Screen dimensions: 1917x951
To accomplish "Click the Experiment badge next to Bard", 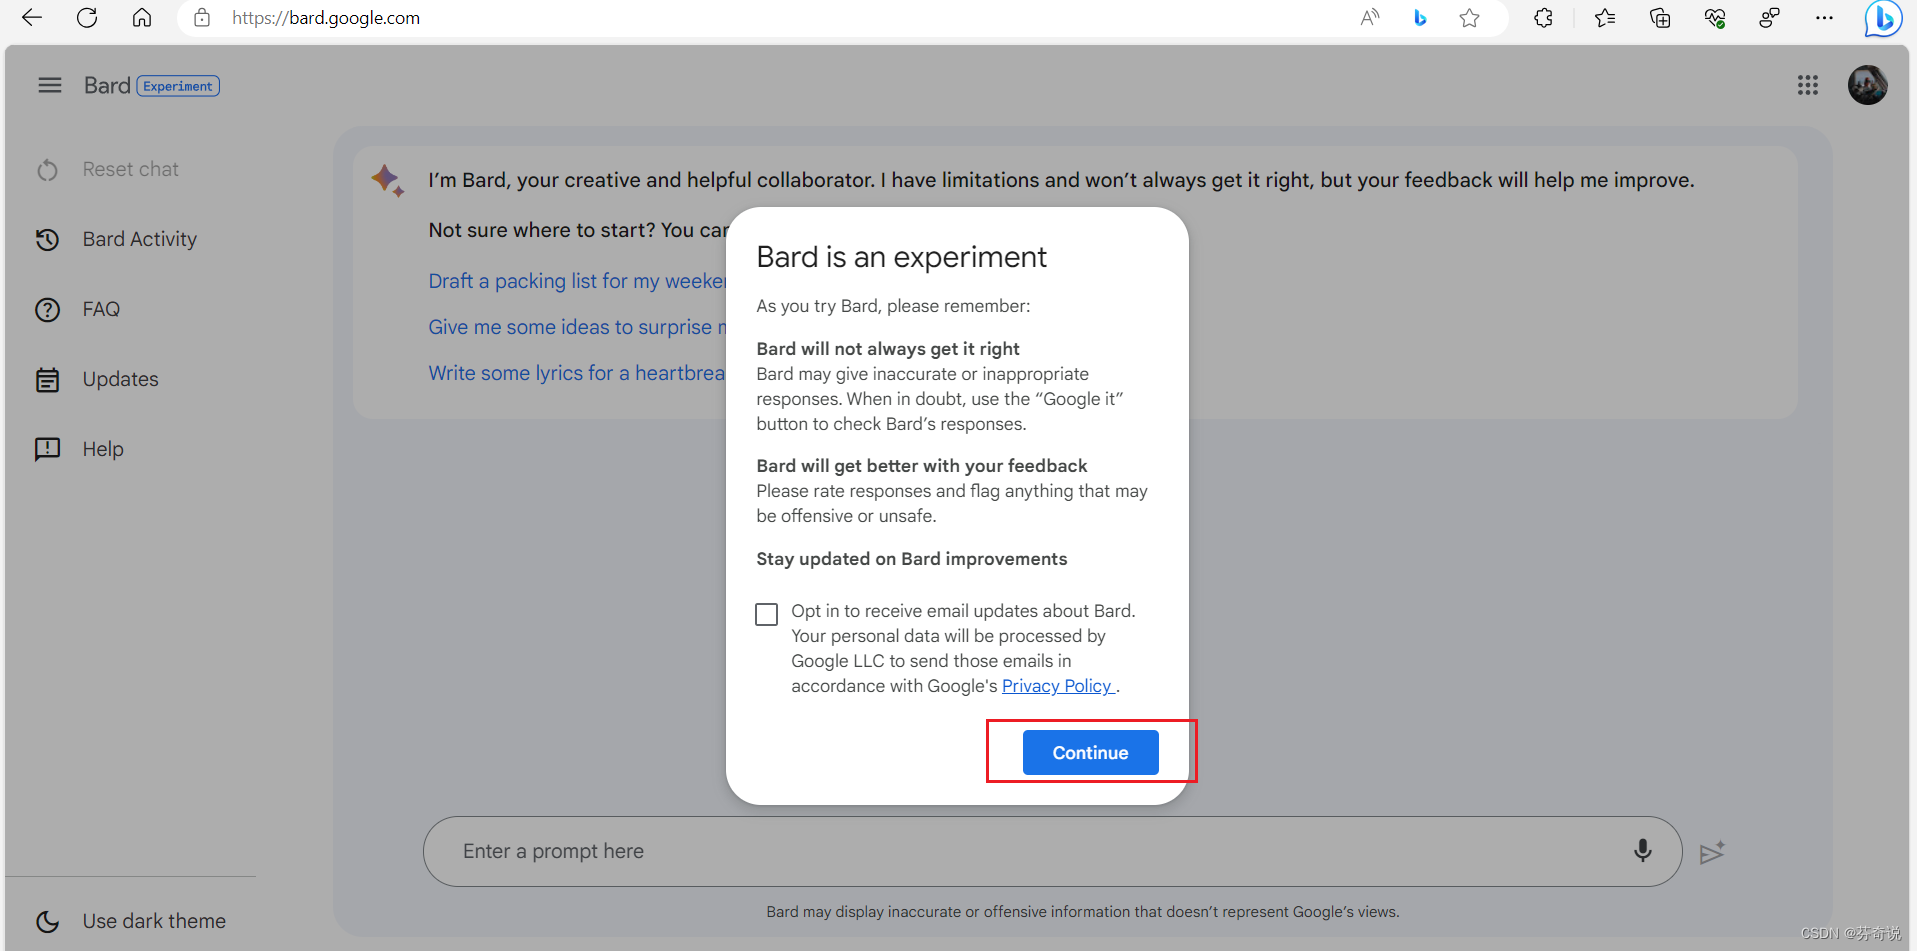I will pyautogui.click(x=178, y=86).
